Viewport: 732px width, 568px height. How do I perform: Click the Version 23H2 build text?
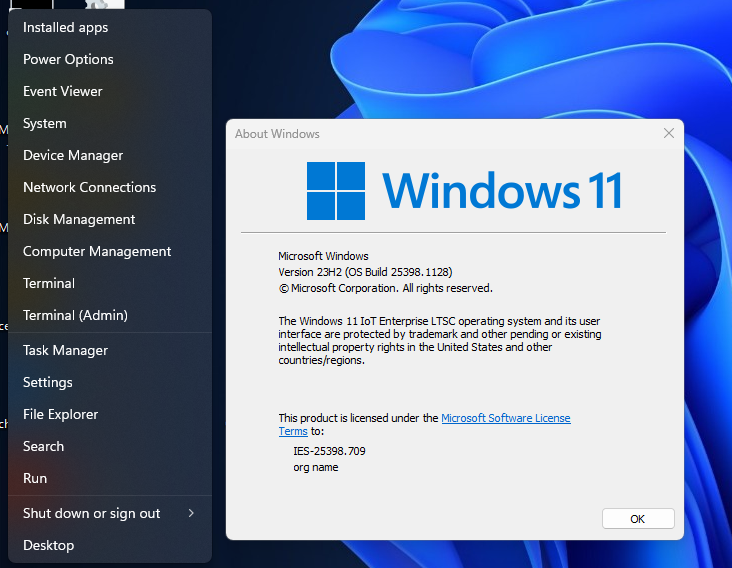365,272
